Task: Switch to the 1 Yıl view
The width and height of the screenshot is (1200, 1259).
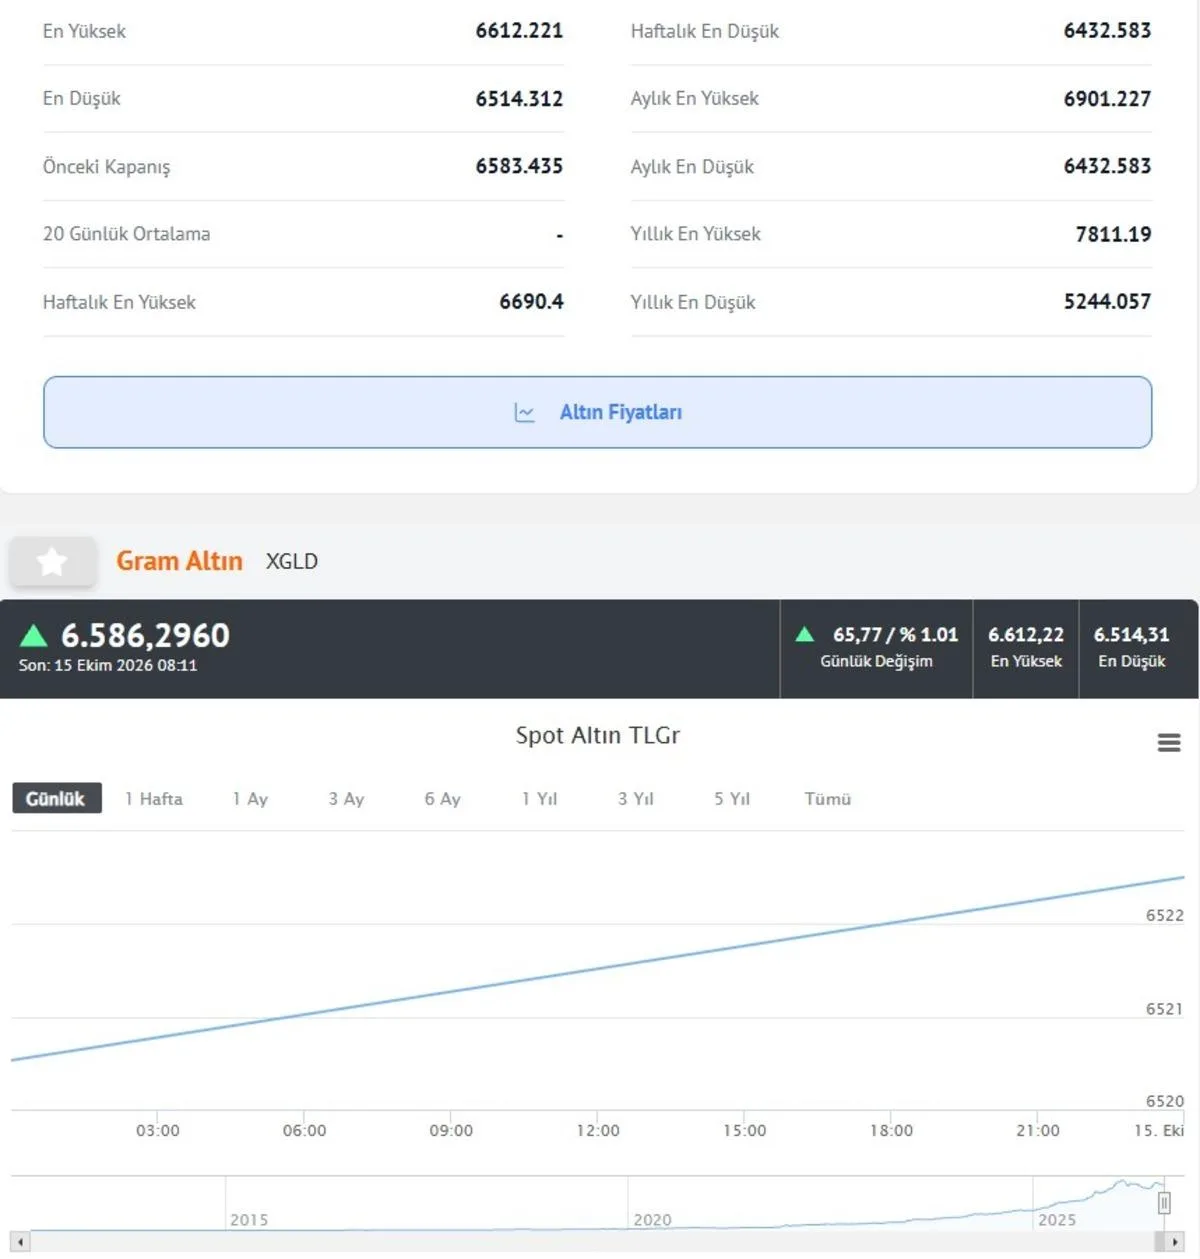Action: (x=539, y=798)
